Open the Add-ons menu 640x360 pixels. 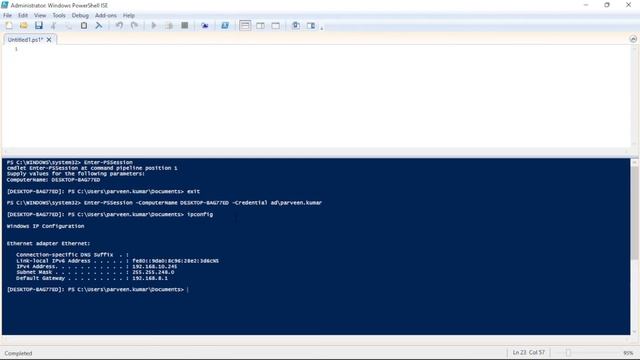106,15
